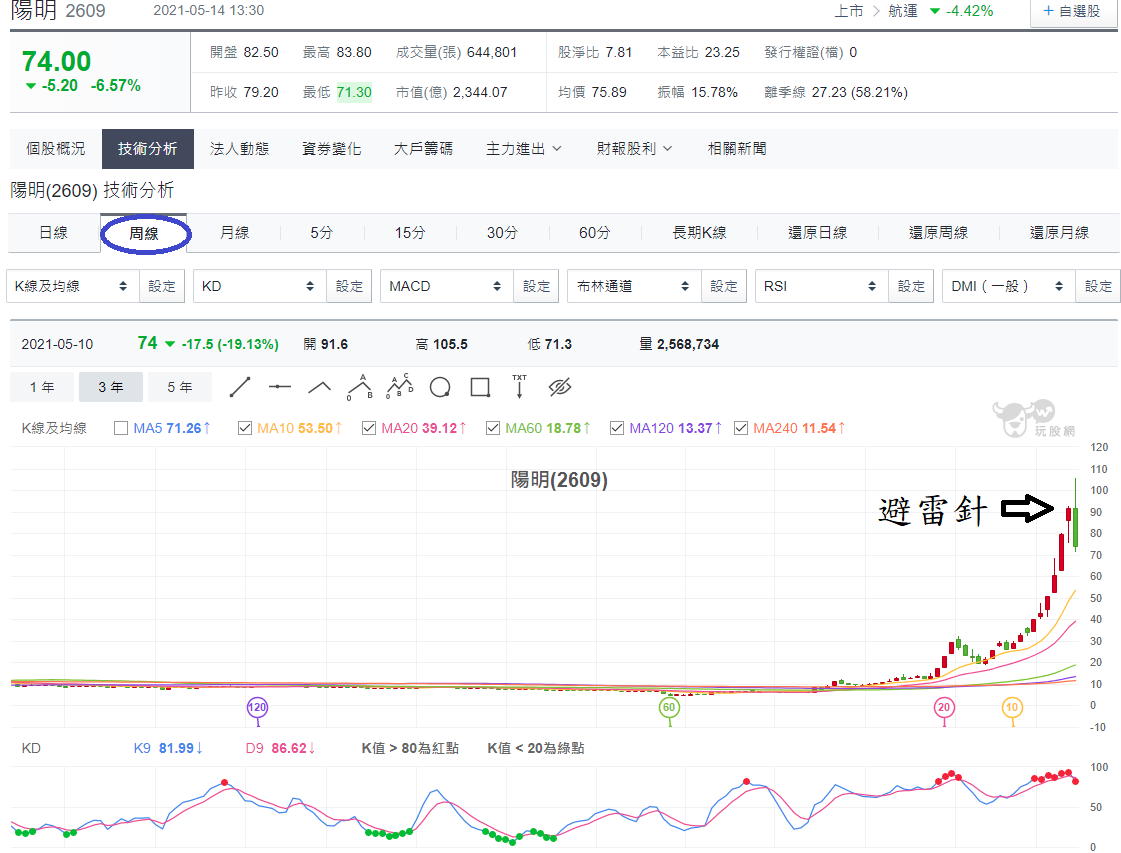The height and width of the screenshot is (853, 1121).
Task: Open 設定 next to K線及均線
Action: tap(162, 286)
